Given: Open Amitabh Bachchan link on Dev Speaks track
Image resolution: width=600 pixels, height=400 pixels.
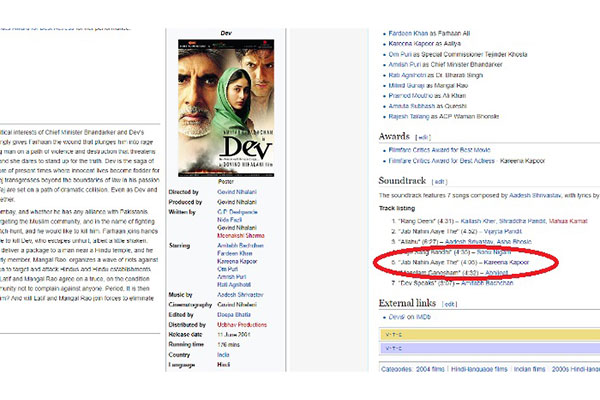Looking at the screenshot, I should (487, 283).
